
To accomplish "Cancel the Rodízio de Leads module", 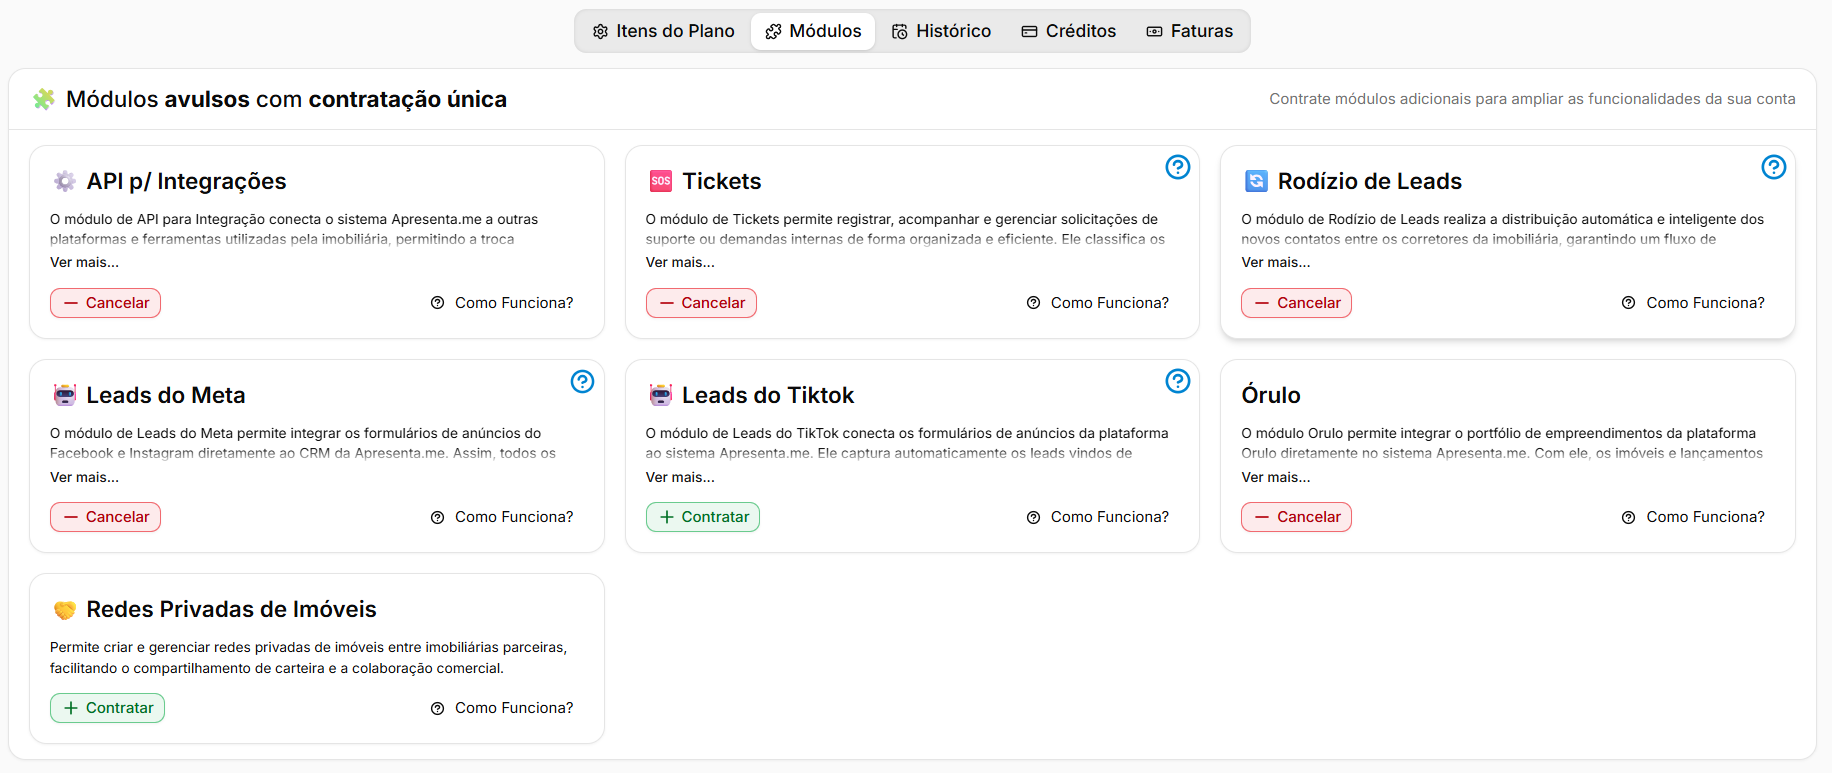I will click(x=1296, y=303).
